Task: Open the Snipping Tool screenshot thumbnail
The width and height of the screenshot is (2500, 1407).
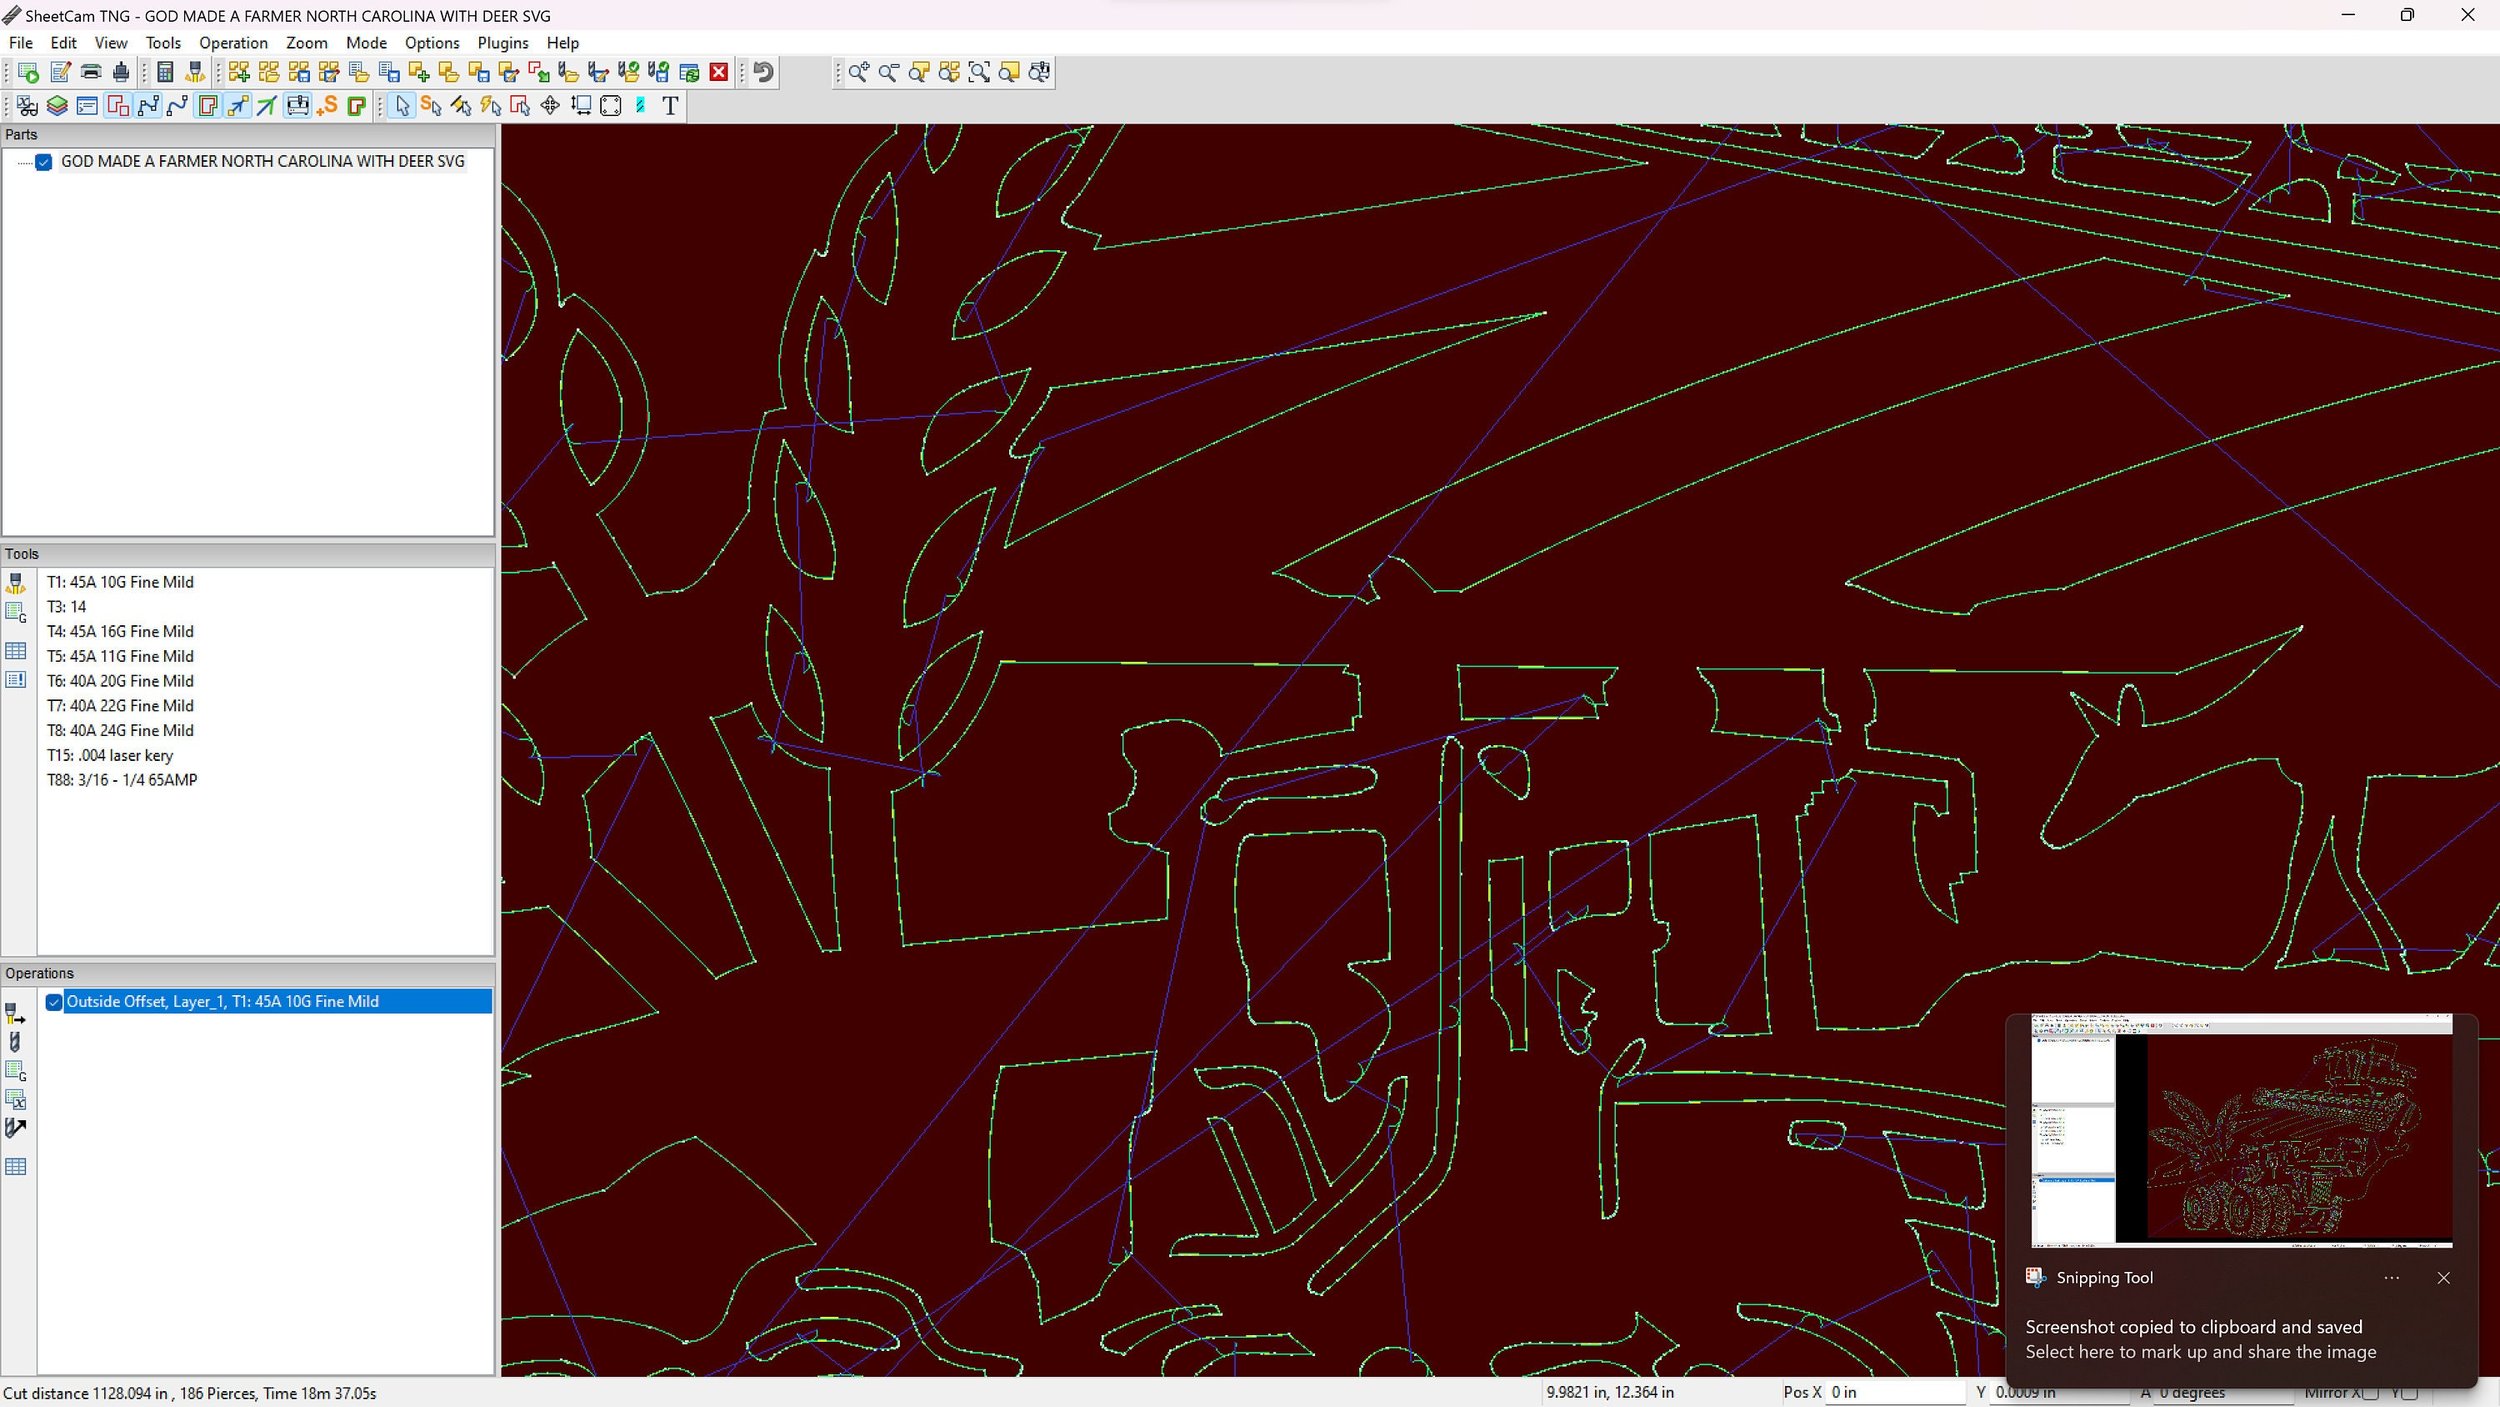Action: point(2241,1131)
